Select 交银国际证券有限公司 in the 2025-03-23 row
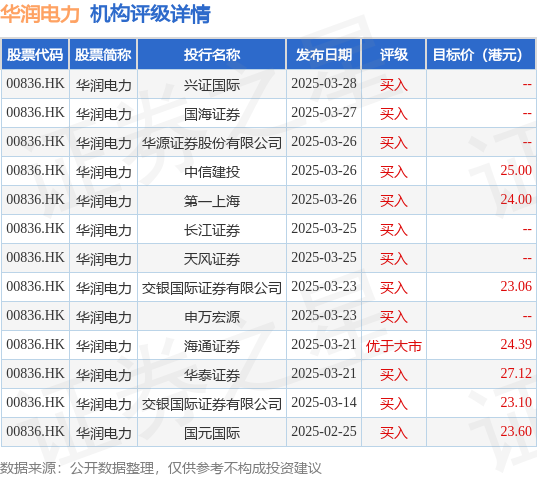 [212, 288]
